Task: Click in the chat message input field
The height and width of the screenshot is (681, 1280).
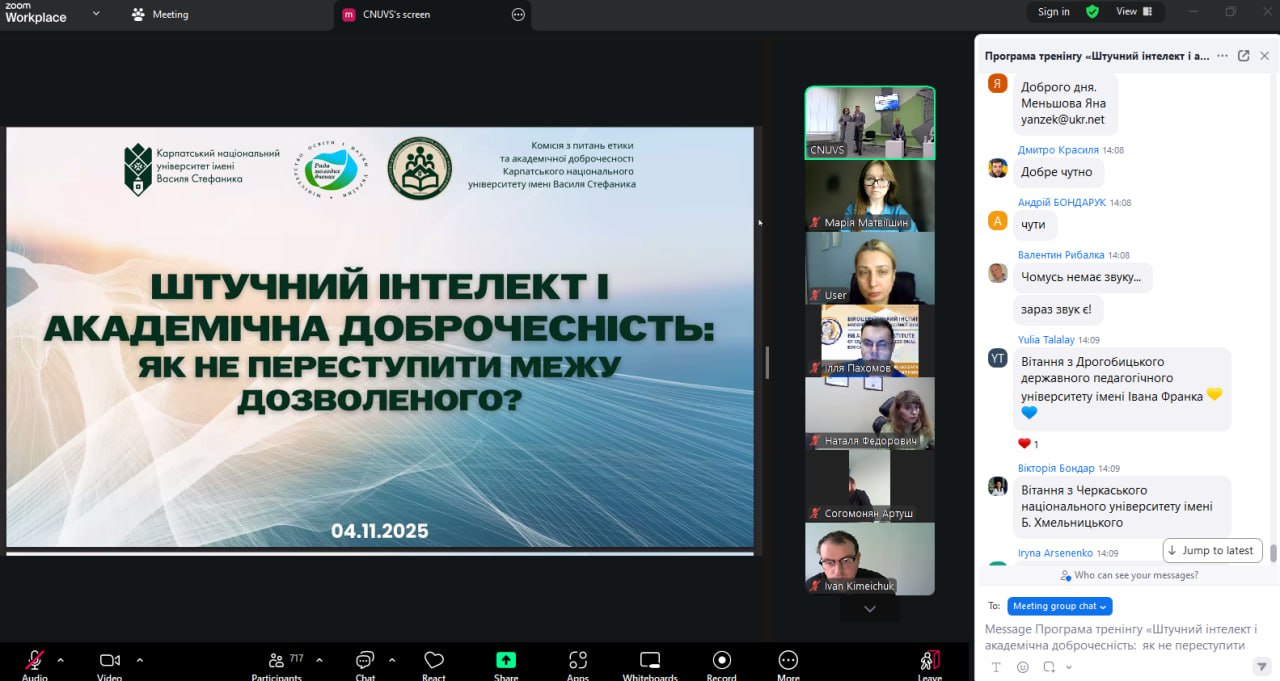Action: 1120,637
